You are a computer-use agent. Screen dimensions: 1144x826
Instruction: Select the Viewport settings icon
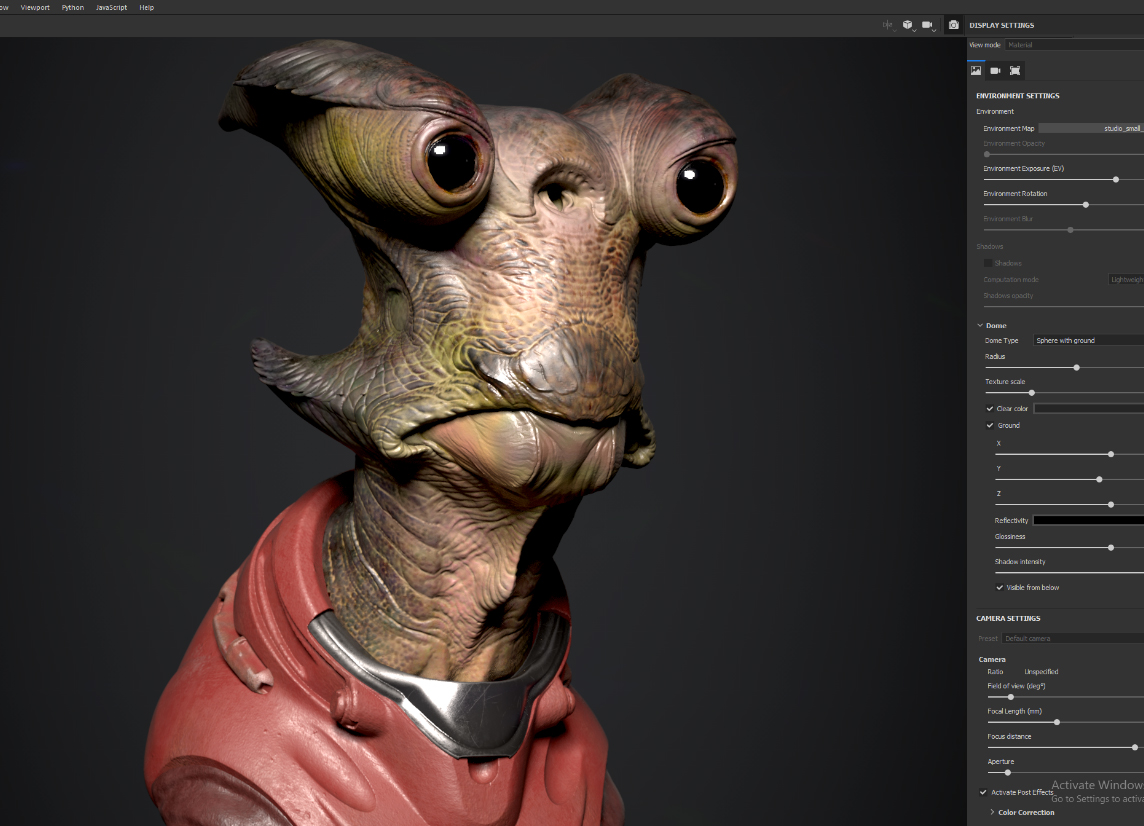[1015, 70]
